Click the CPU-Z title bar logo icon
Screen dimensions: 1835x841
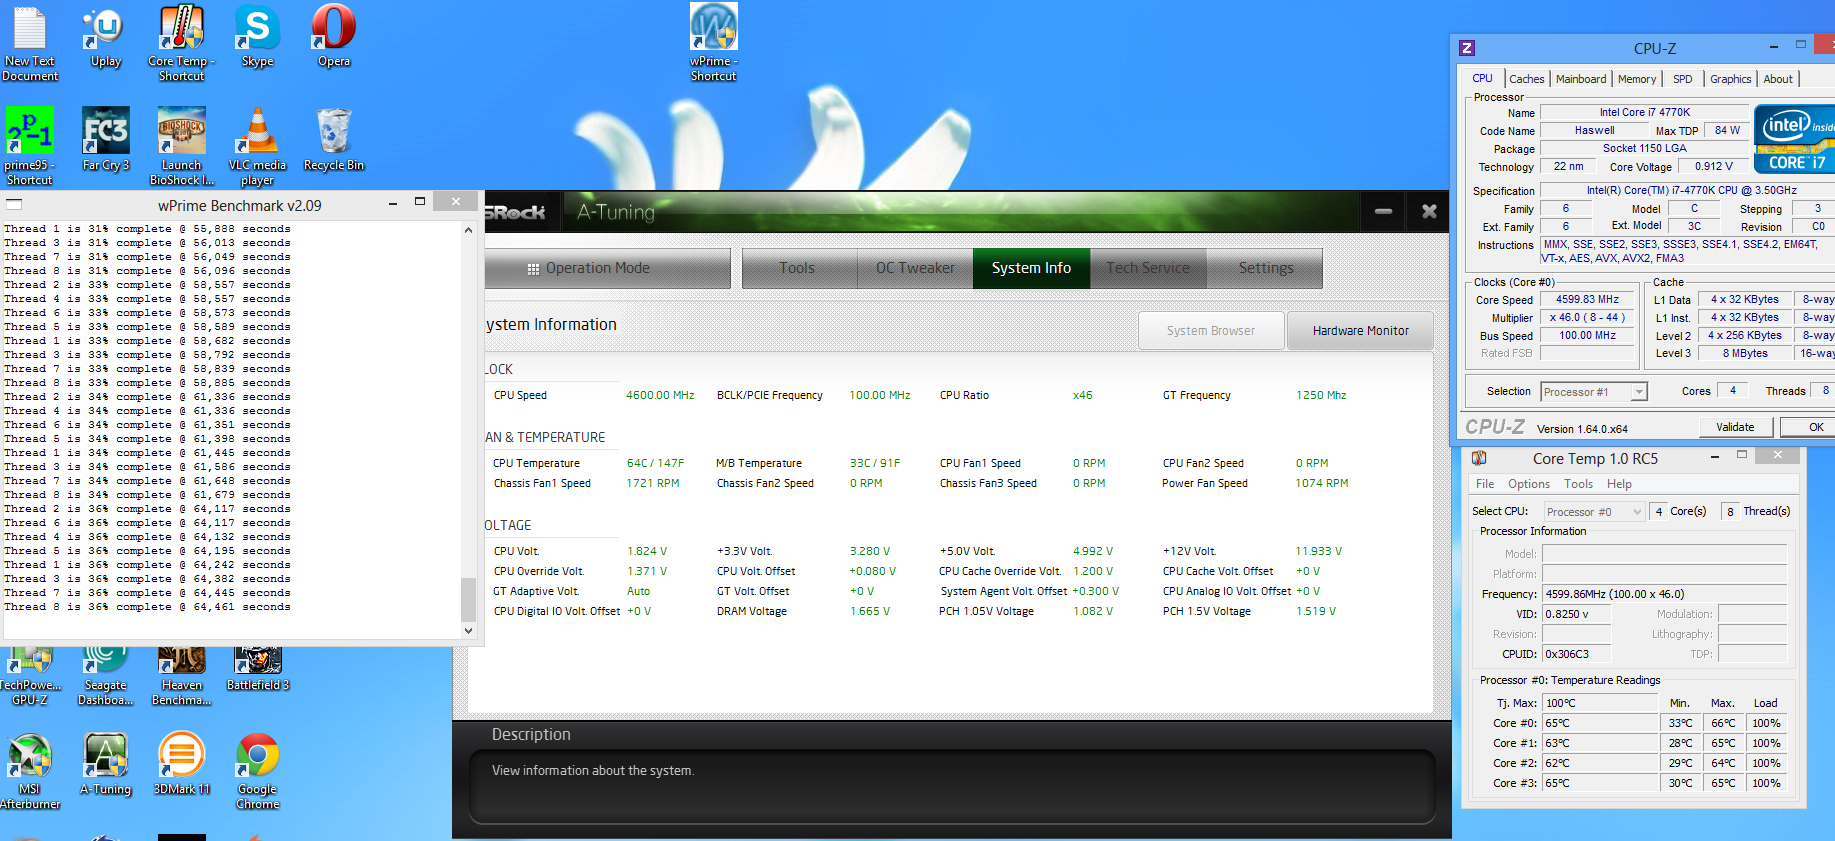[x=1467, y=48]
